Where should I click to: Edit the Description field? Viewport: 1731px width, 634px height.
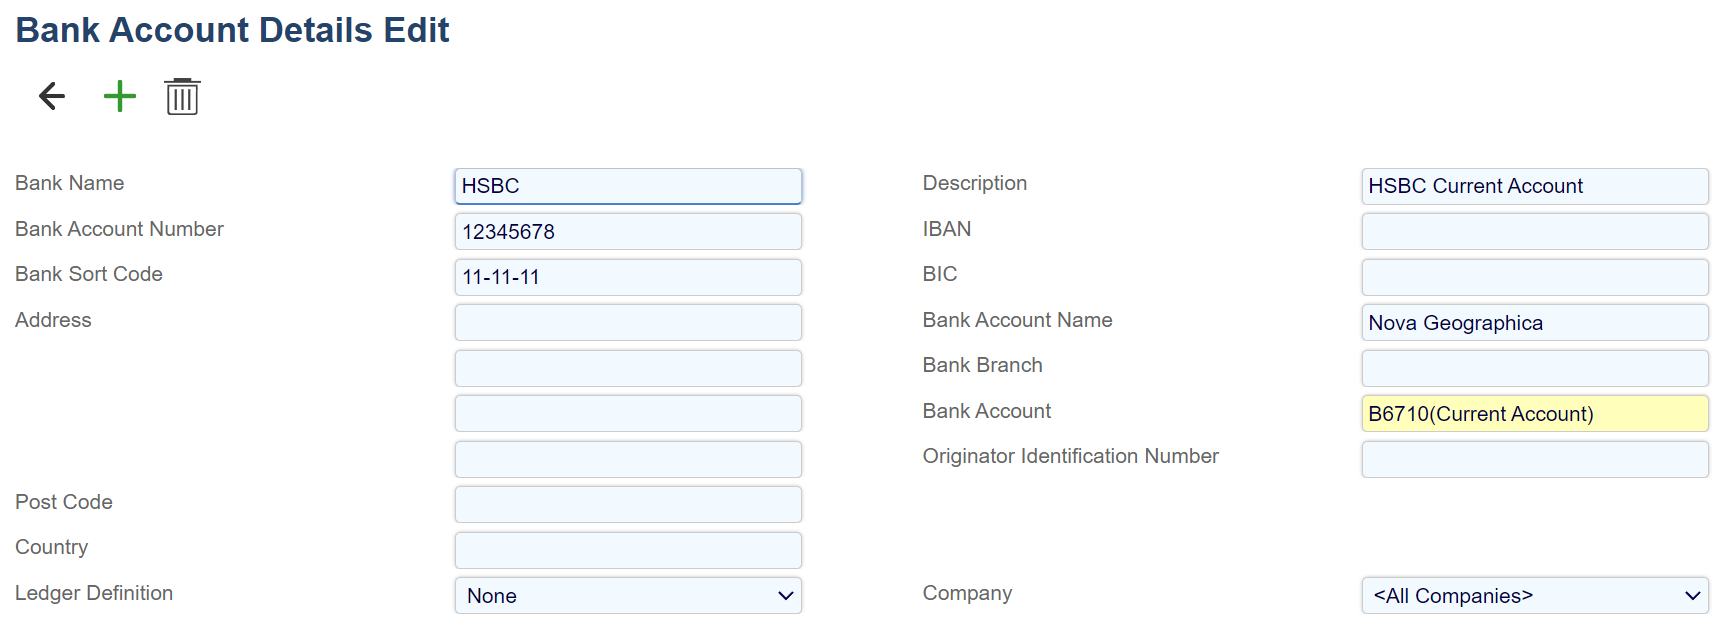pos(1534,186)
